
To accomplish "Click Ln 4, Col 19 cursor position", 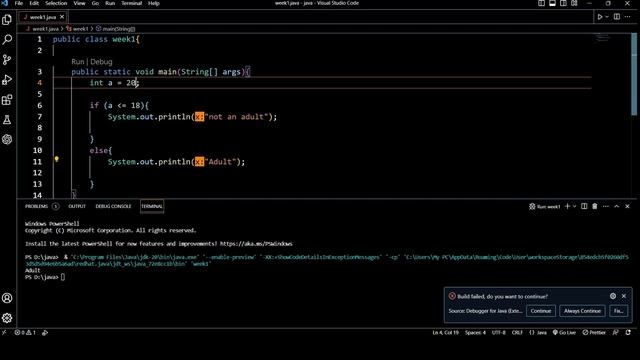I will point(445,333).
